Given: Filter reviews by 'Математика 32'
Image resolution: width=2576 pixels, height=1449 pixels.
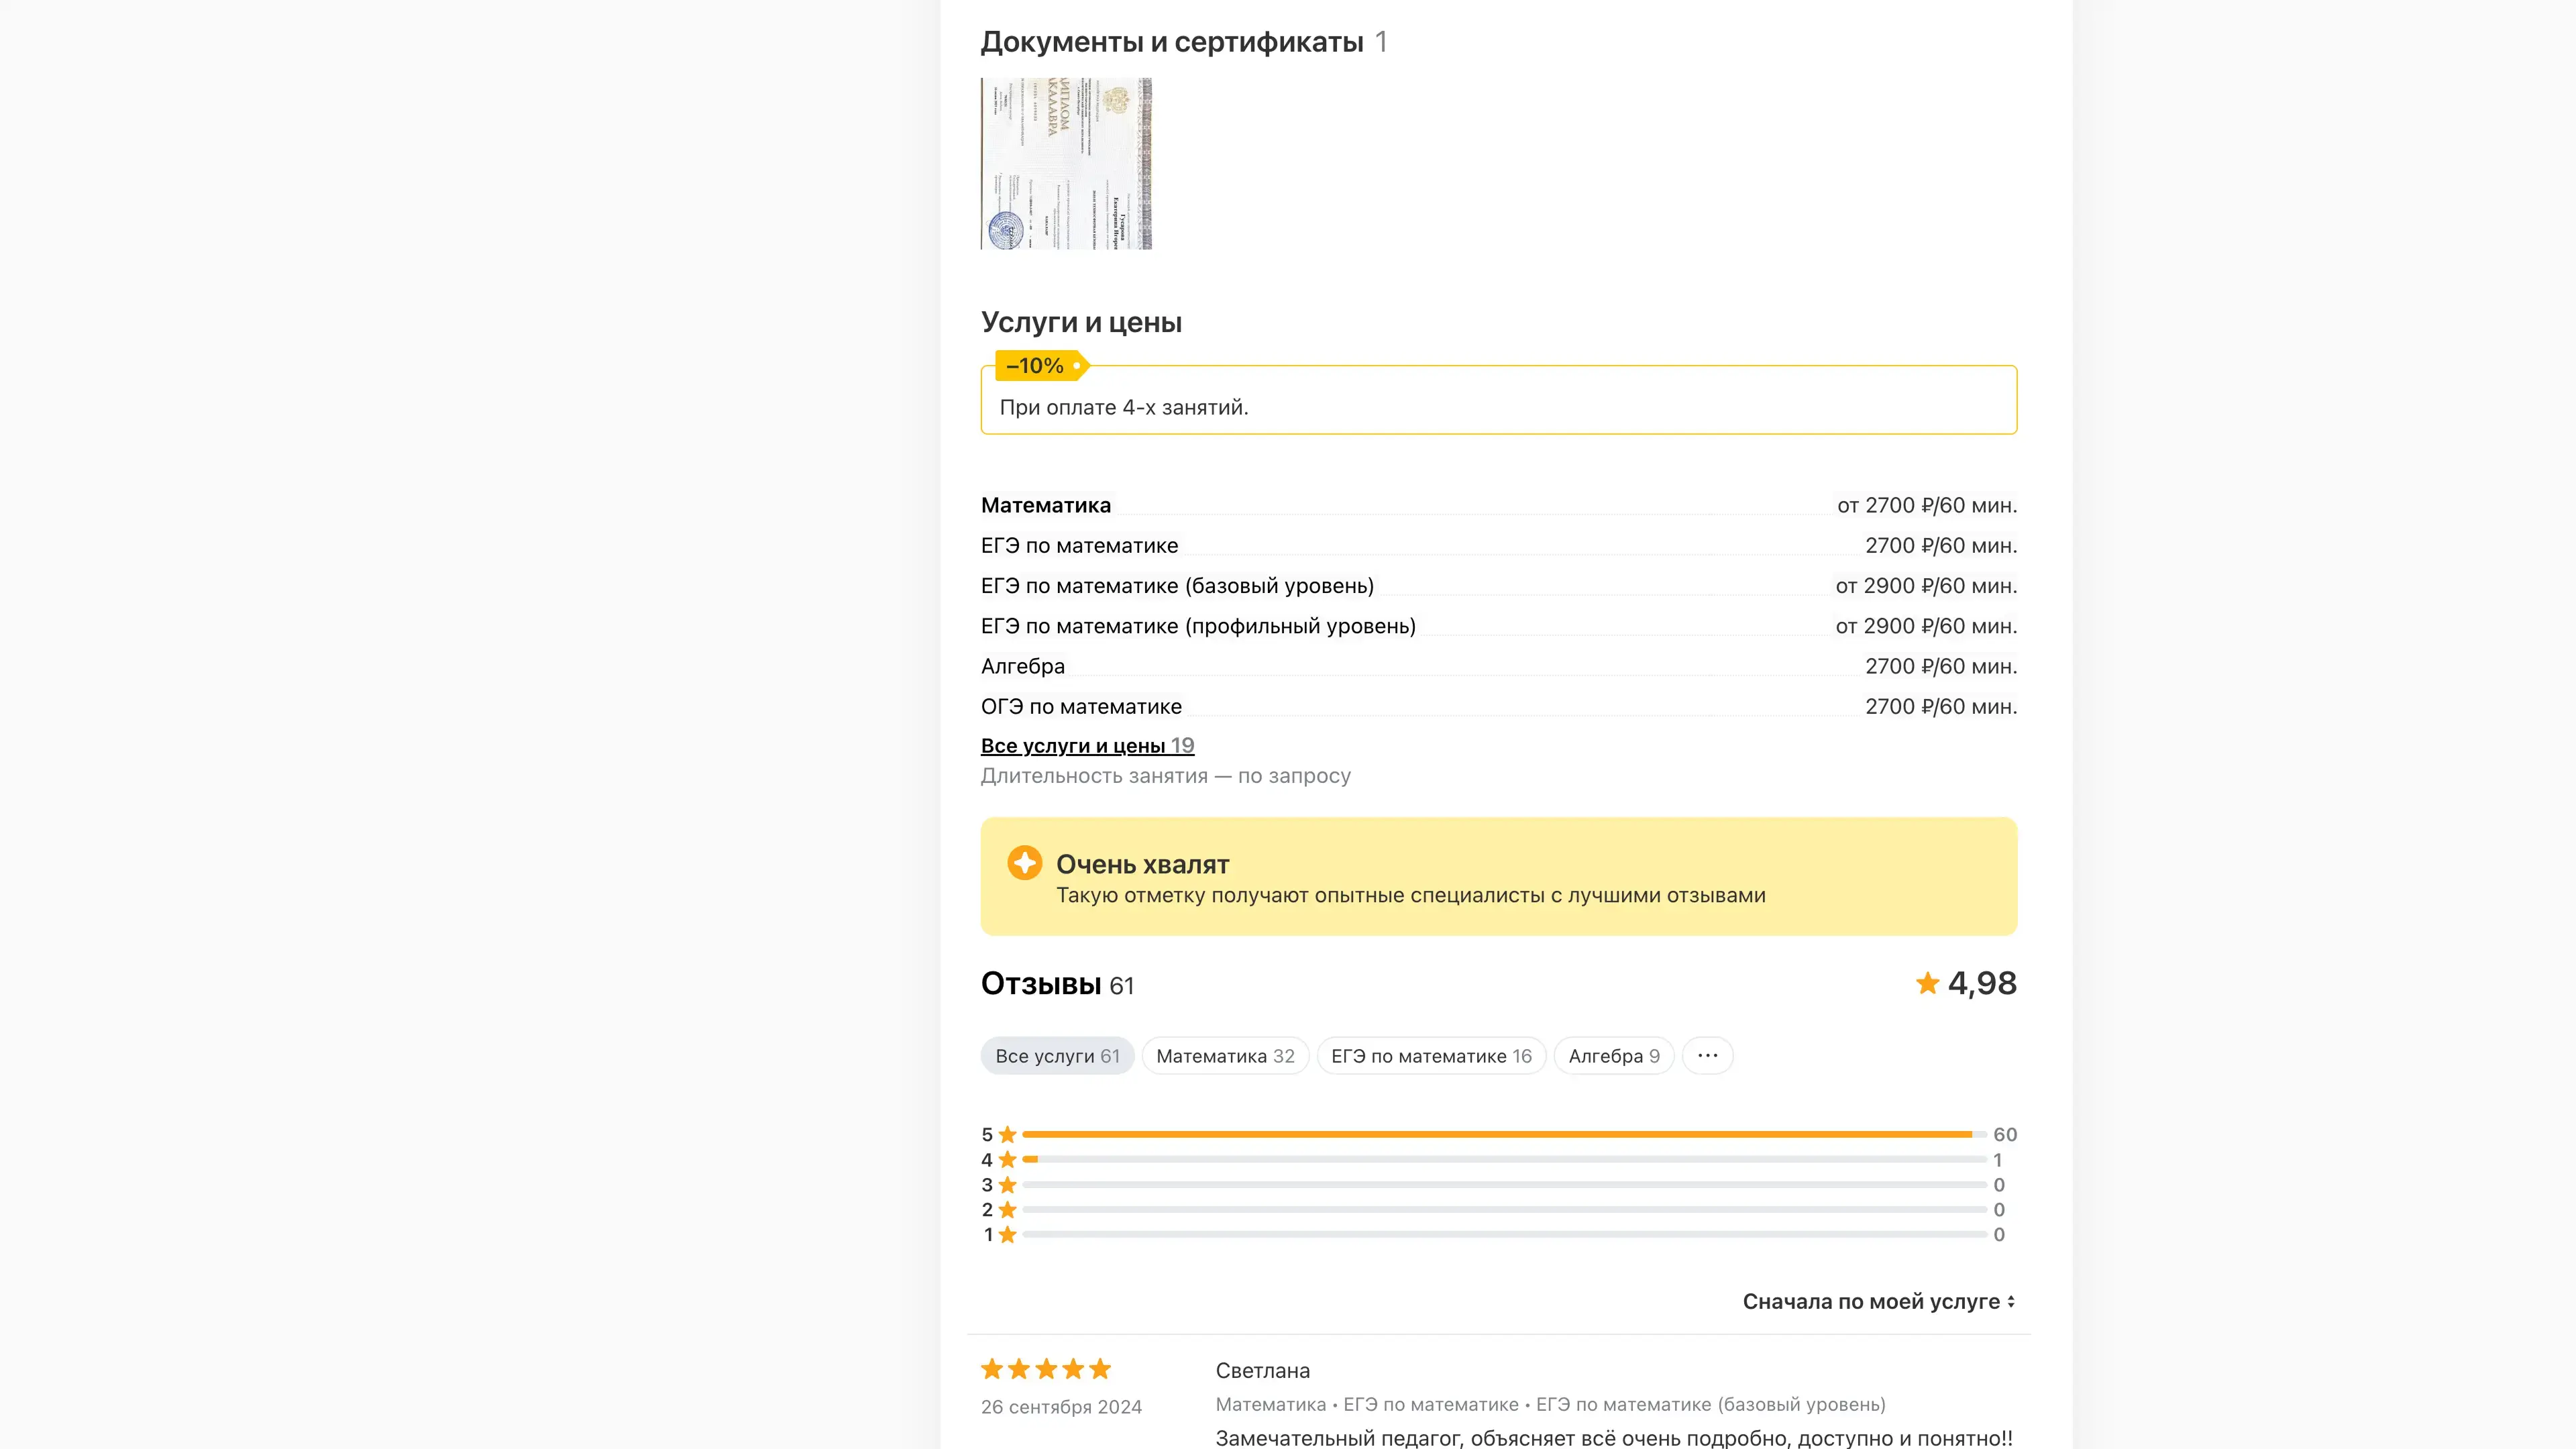Looking at the screenshot, I should coord(1225,1056).
